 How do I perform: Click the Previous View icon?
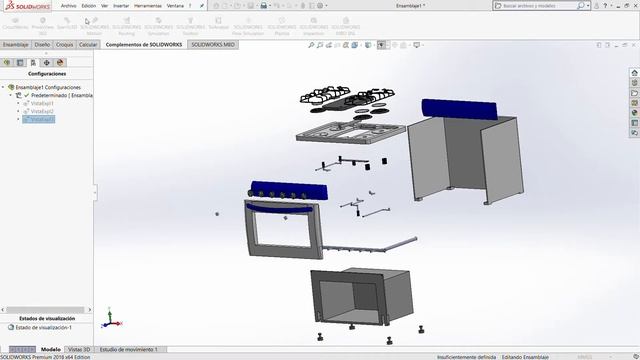(329, 45)
